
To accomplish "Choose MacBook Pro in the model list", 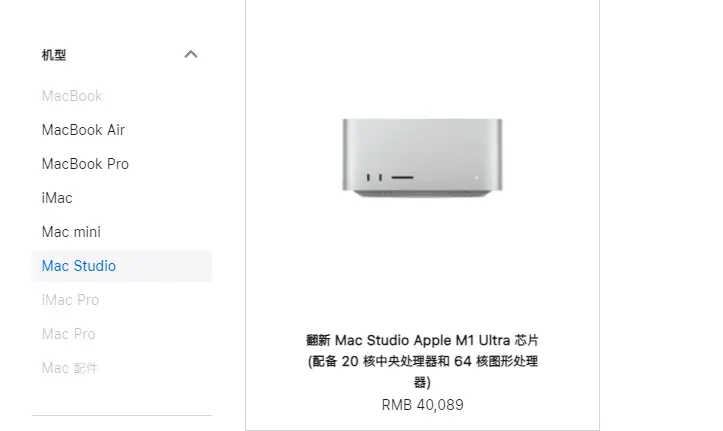I will point(85,164).
